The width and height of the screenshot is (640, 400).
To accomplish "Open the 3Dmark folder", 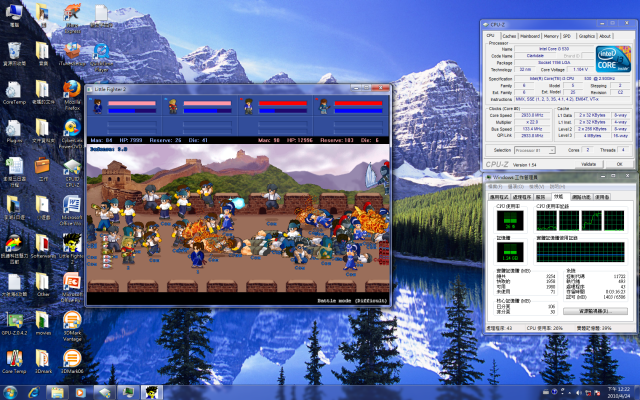I will coord(43,361).
